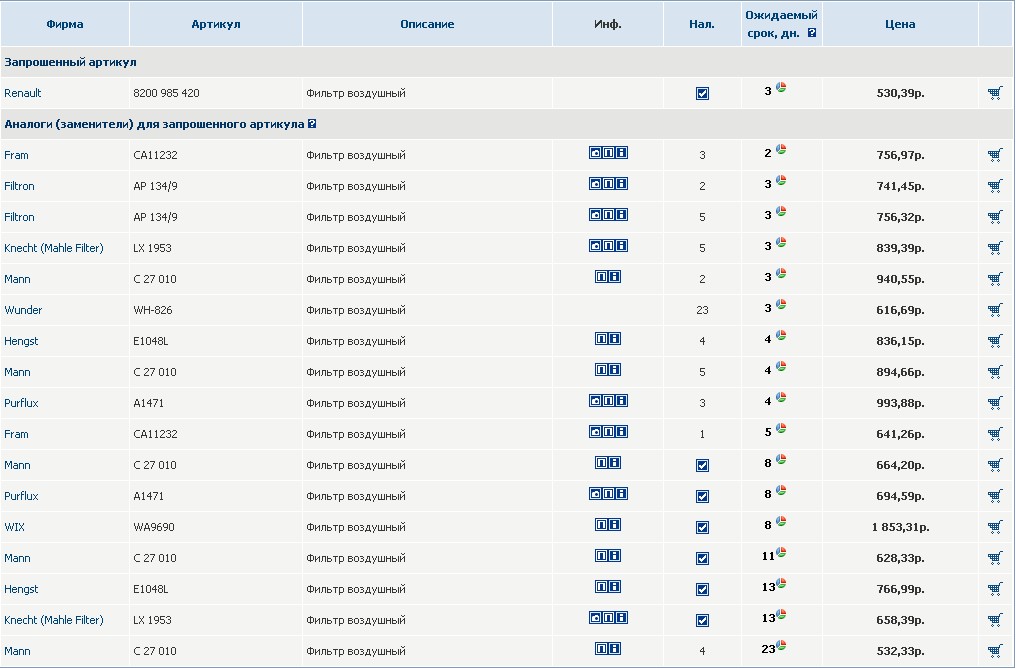
Task: Click help icon next to 'Ожидаемый срок, дн.'
Action: (812, 32)
